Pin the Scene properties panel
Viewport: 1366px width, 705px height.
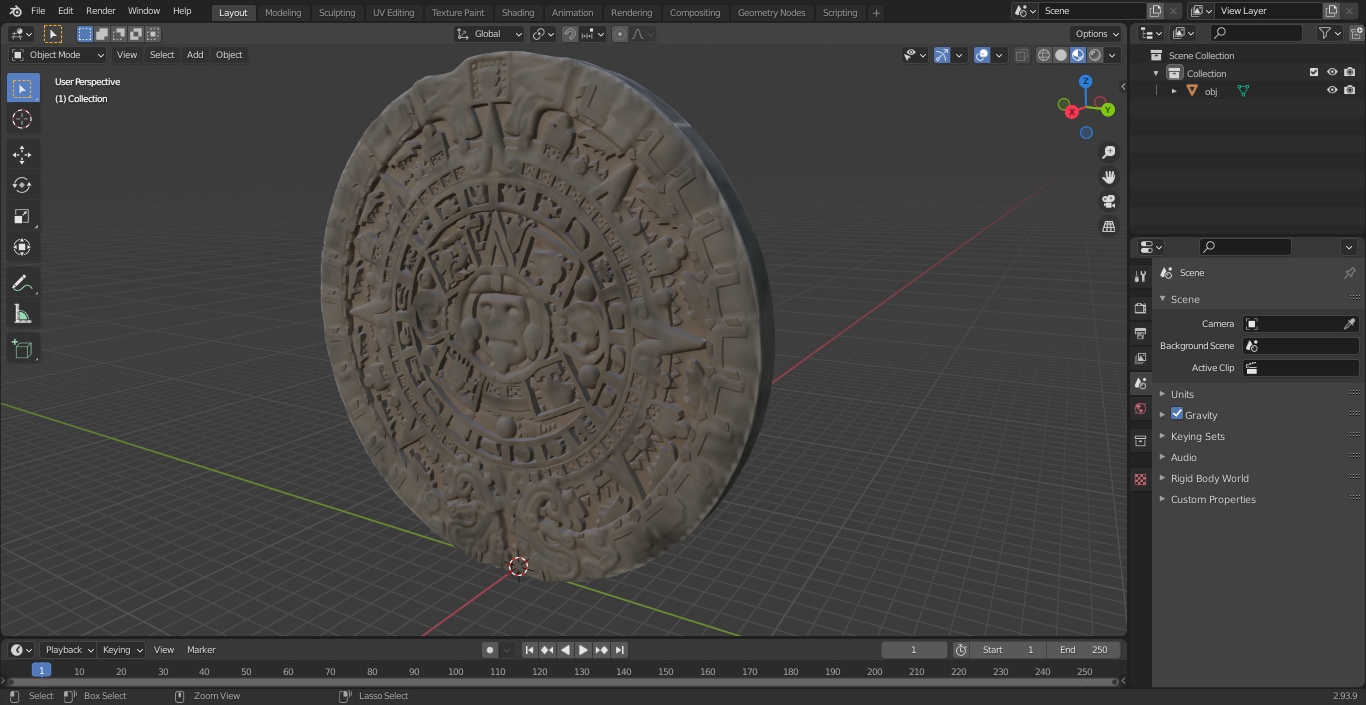pyautogui.click(x=1349, y=273)
